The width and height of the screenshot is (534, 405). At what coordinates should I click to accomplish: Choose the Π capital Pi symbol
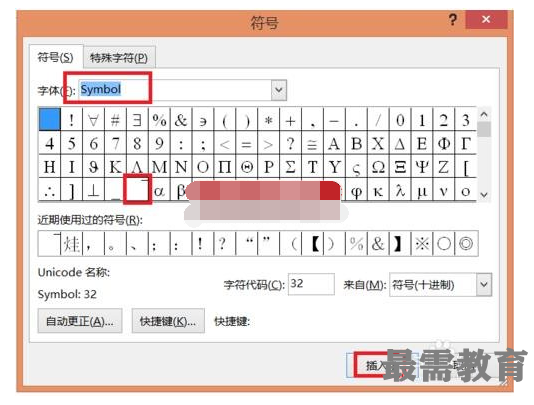[x=224, y=167]
